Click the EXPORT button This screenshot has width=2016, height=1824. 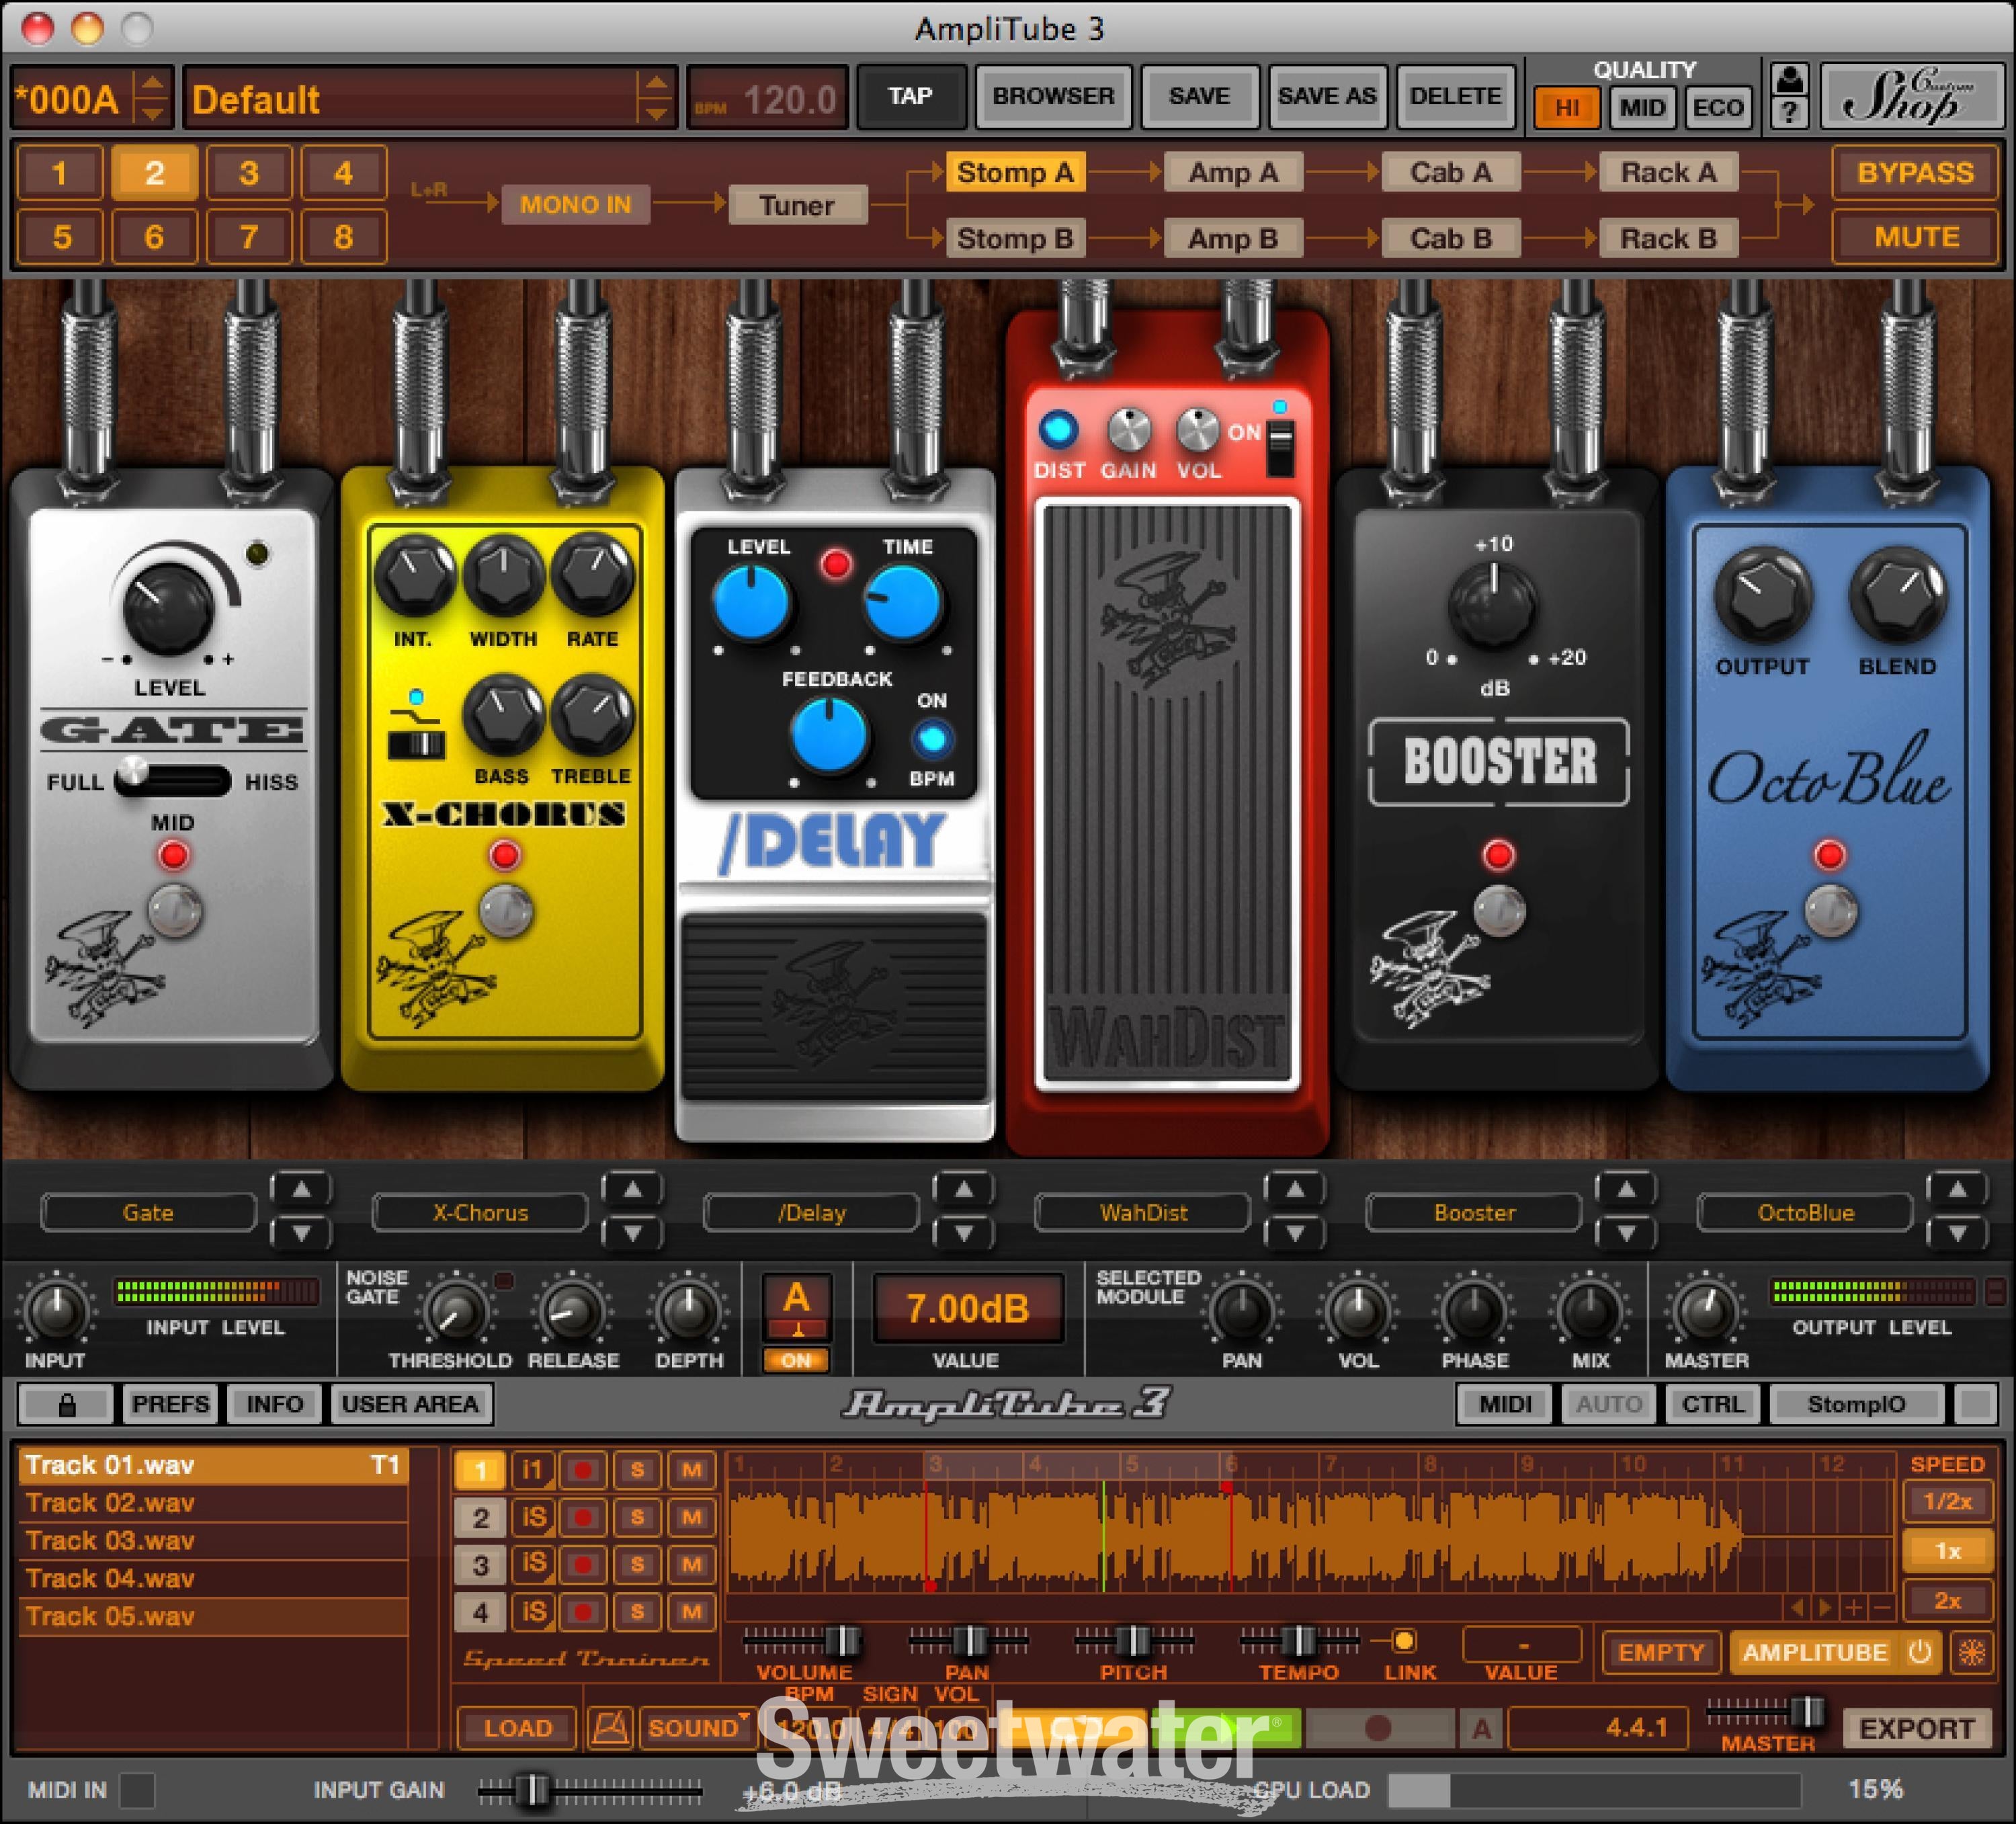tap(1916, 1728)
